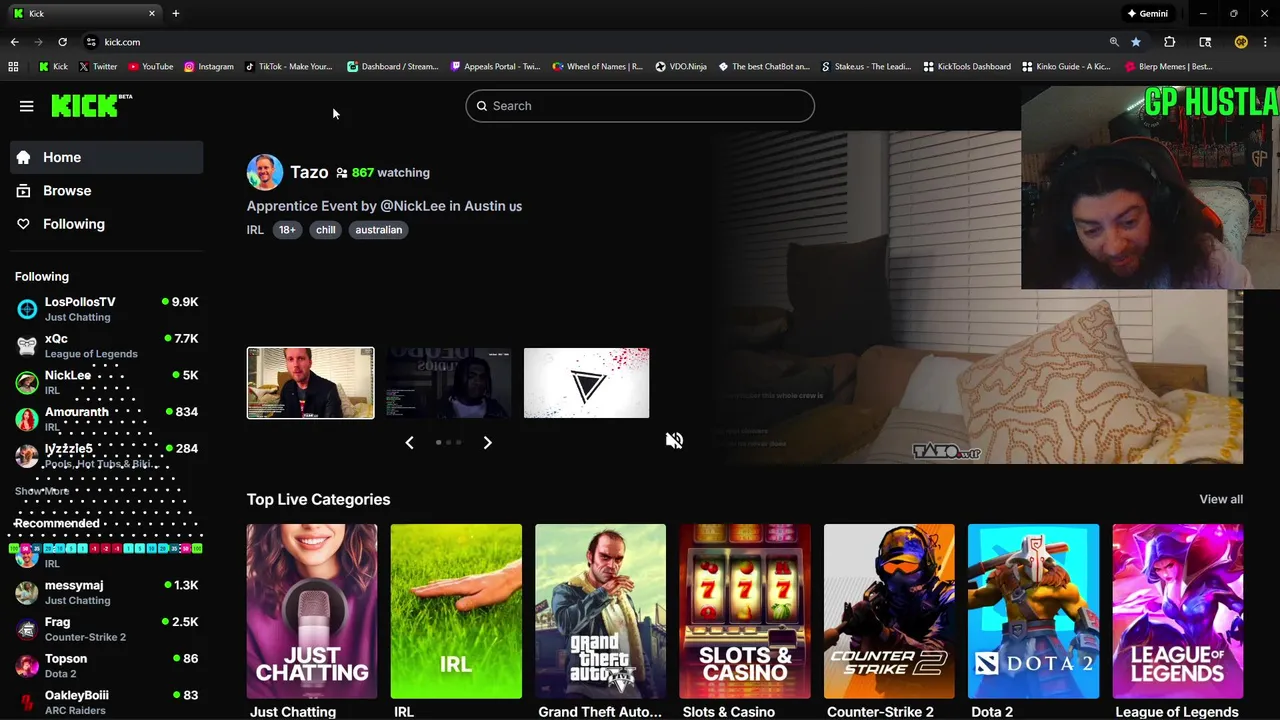Go to previous featured stream arrow
This screenshot has width=1280, height=720.
[x=409, y=442]
